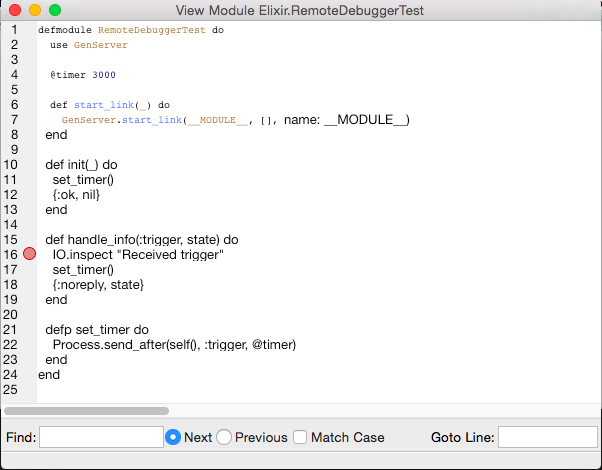Minimize the window with the yellow button
This screenshot has width=602, height=470.
coord(35,10)
